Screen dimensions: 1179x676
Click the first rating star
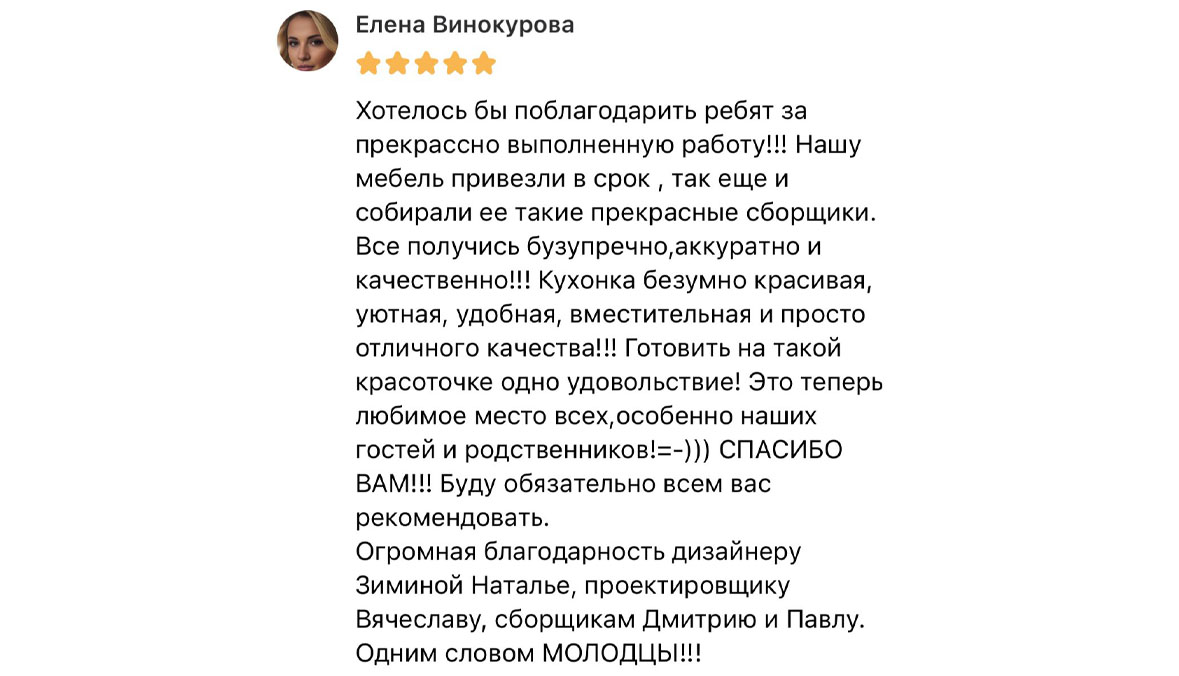[368, 63]
